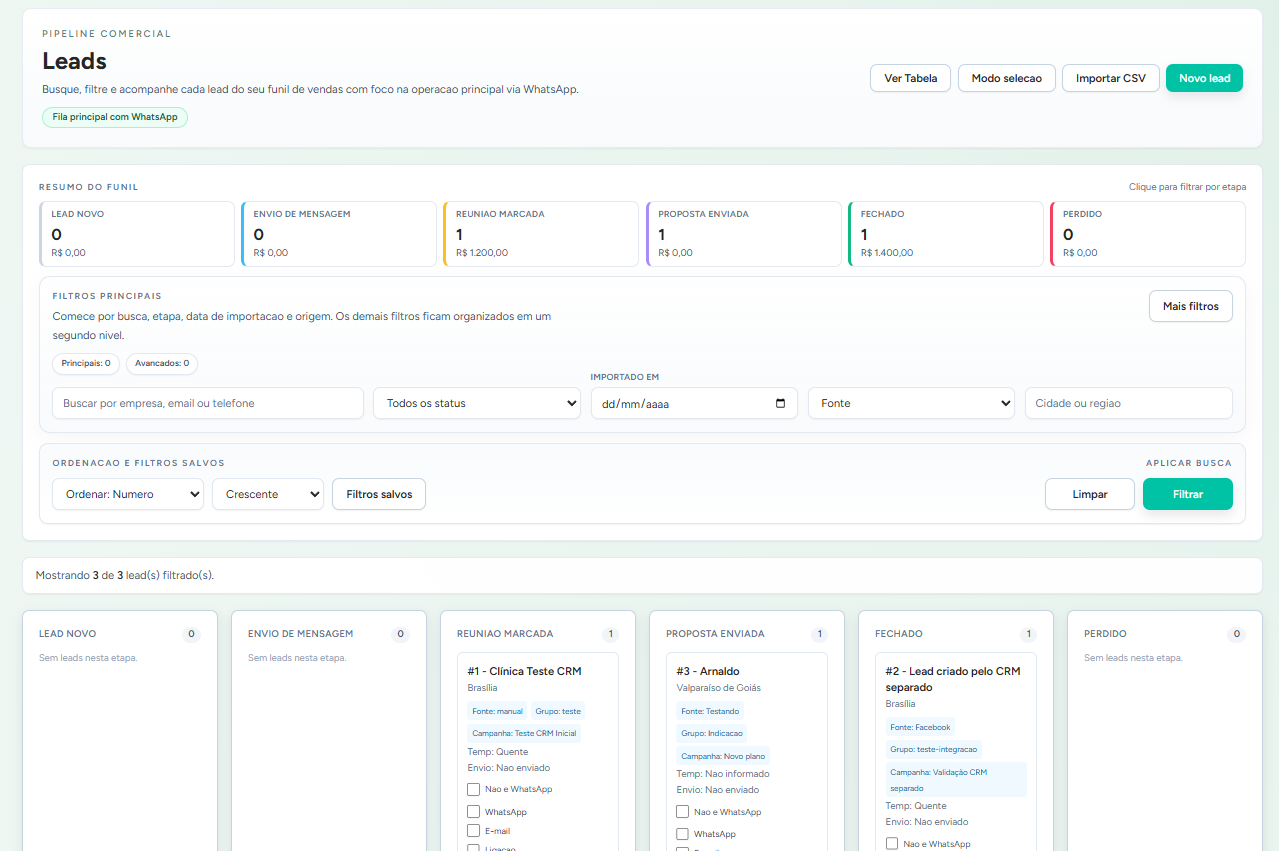This screenshot has height=851, width=1279.
Task: Filter by the Envio de Mensagem stage card
Action: coord(339,234)
